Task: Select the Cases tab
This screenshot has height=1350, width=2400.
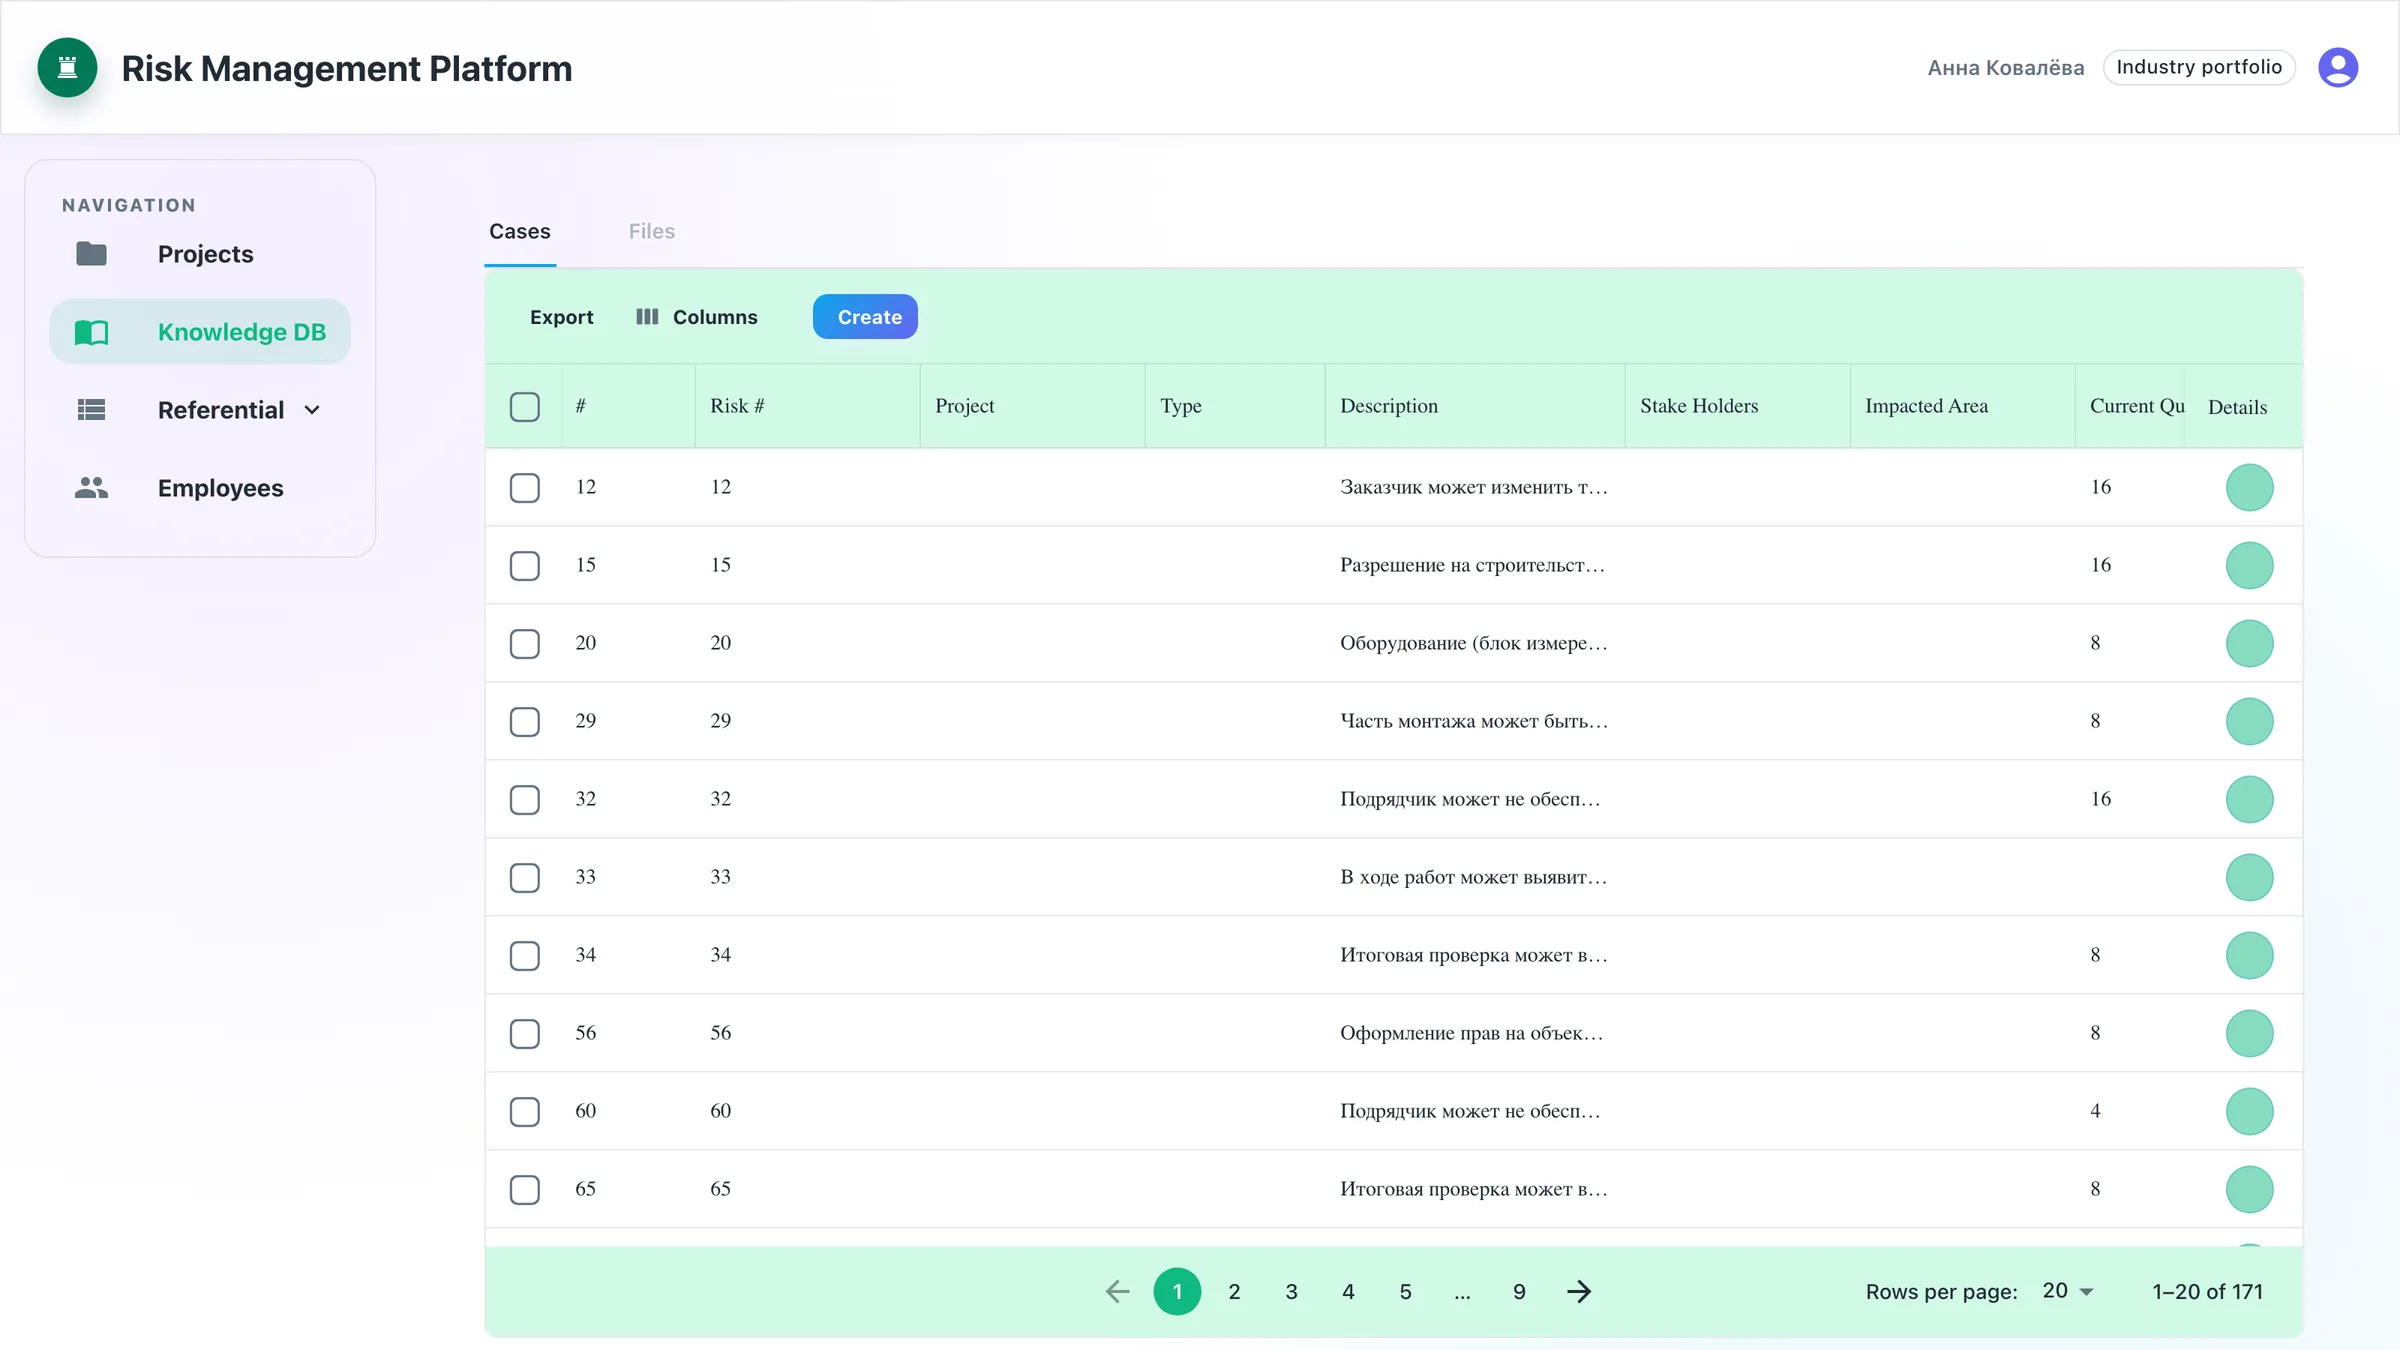Action: pos(520,231)
